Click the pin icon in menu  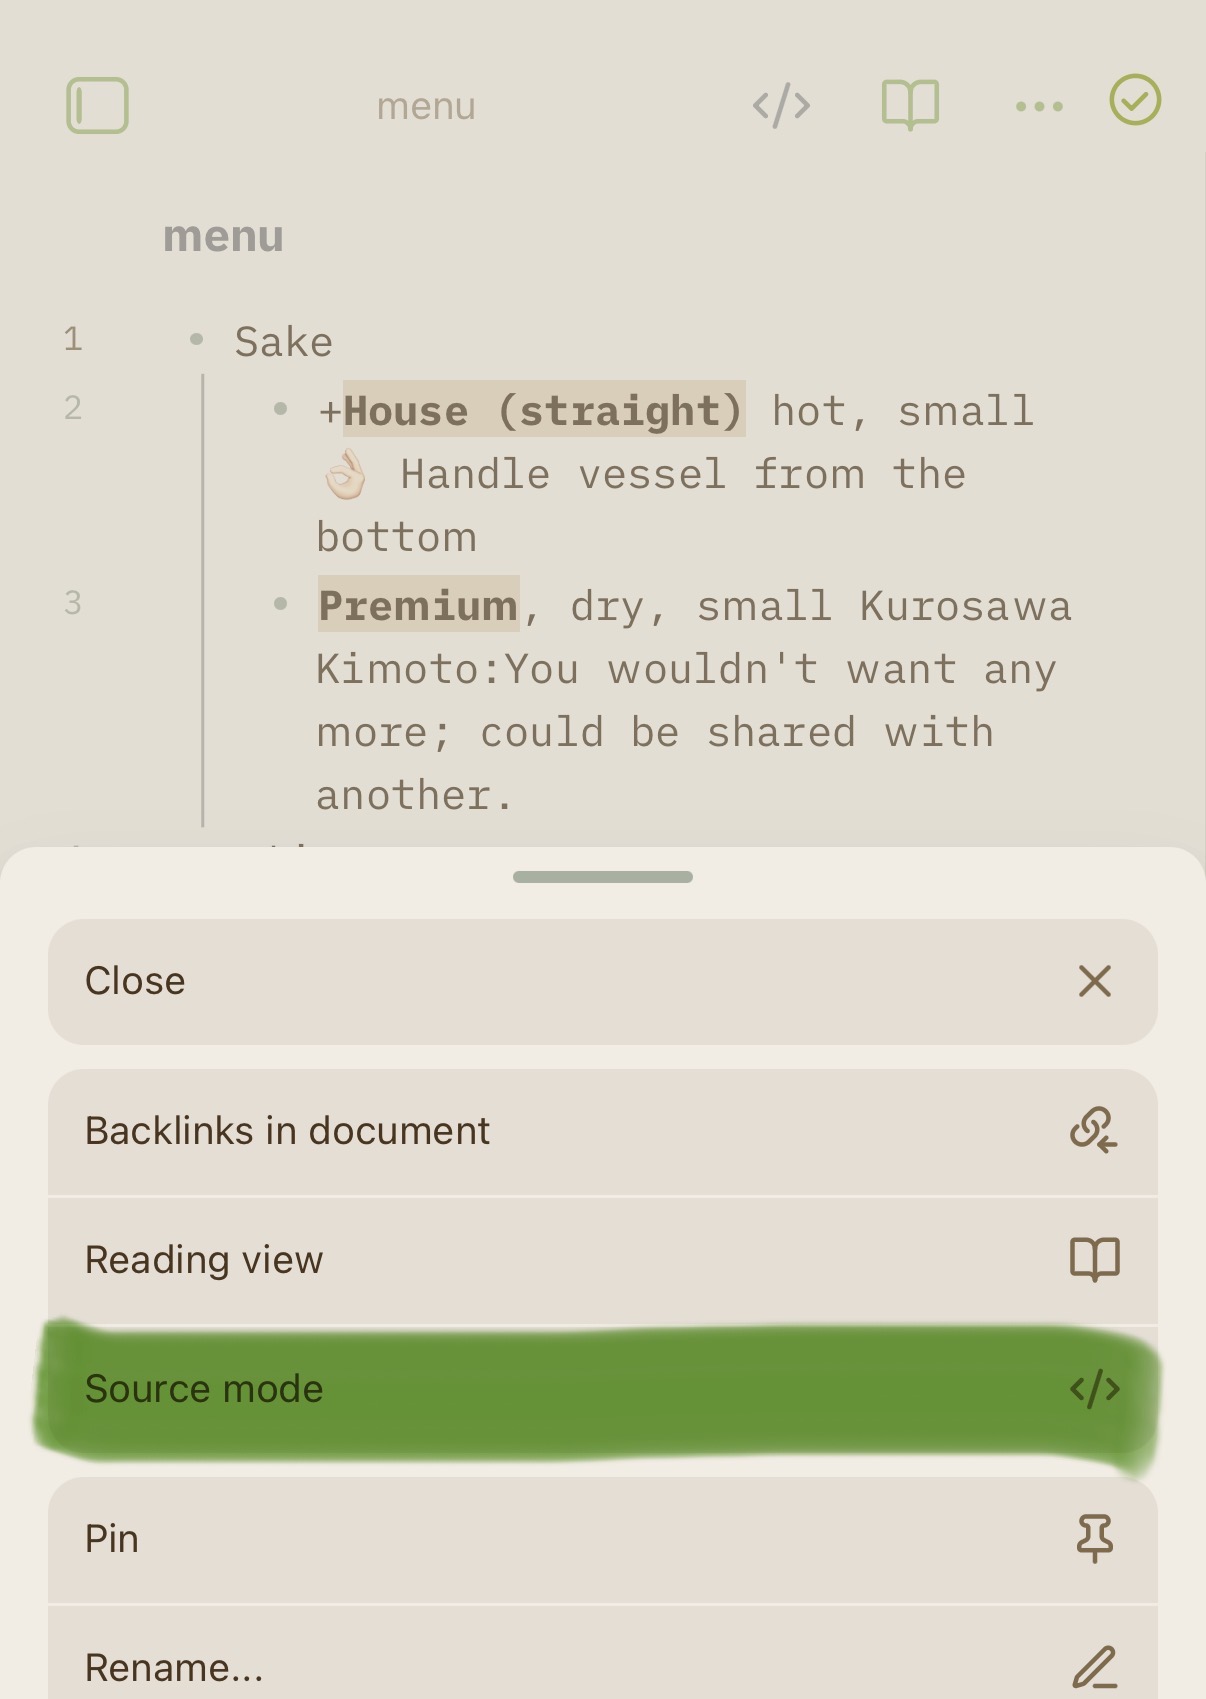tap(1095, 1538)
